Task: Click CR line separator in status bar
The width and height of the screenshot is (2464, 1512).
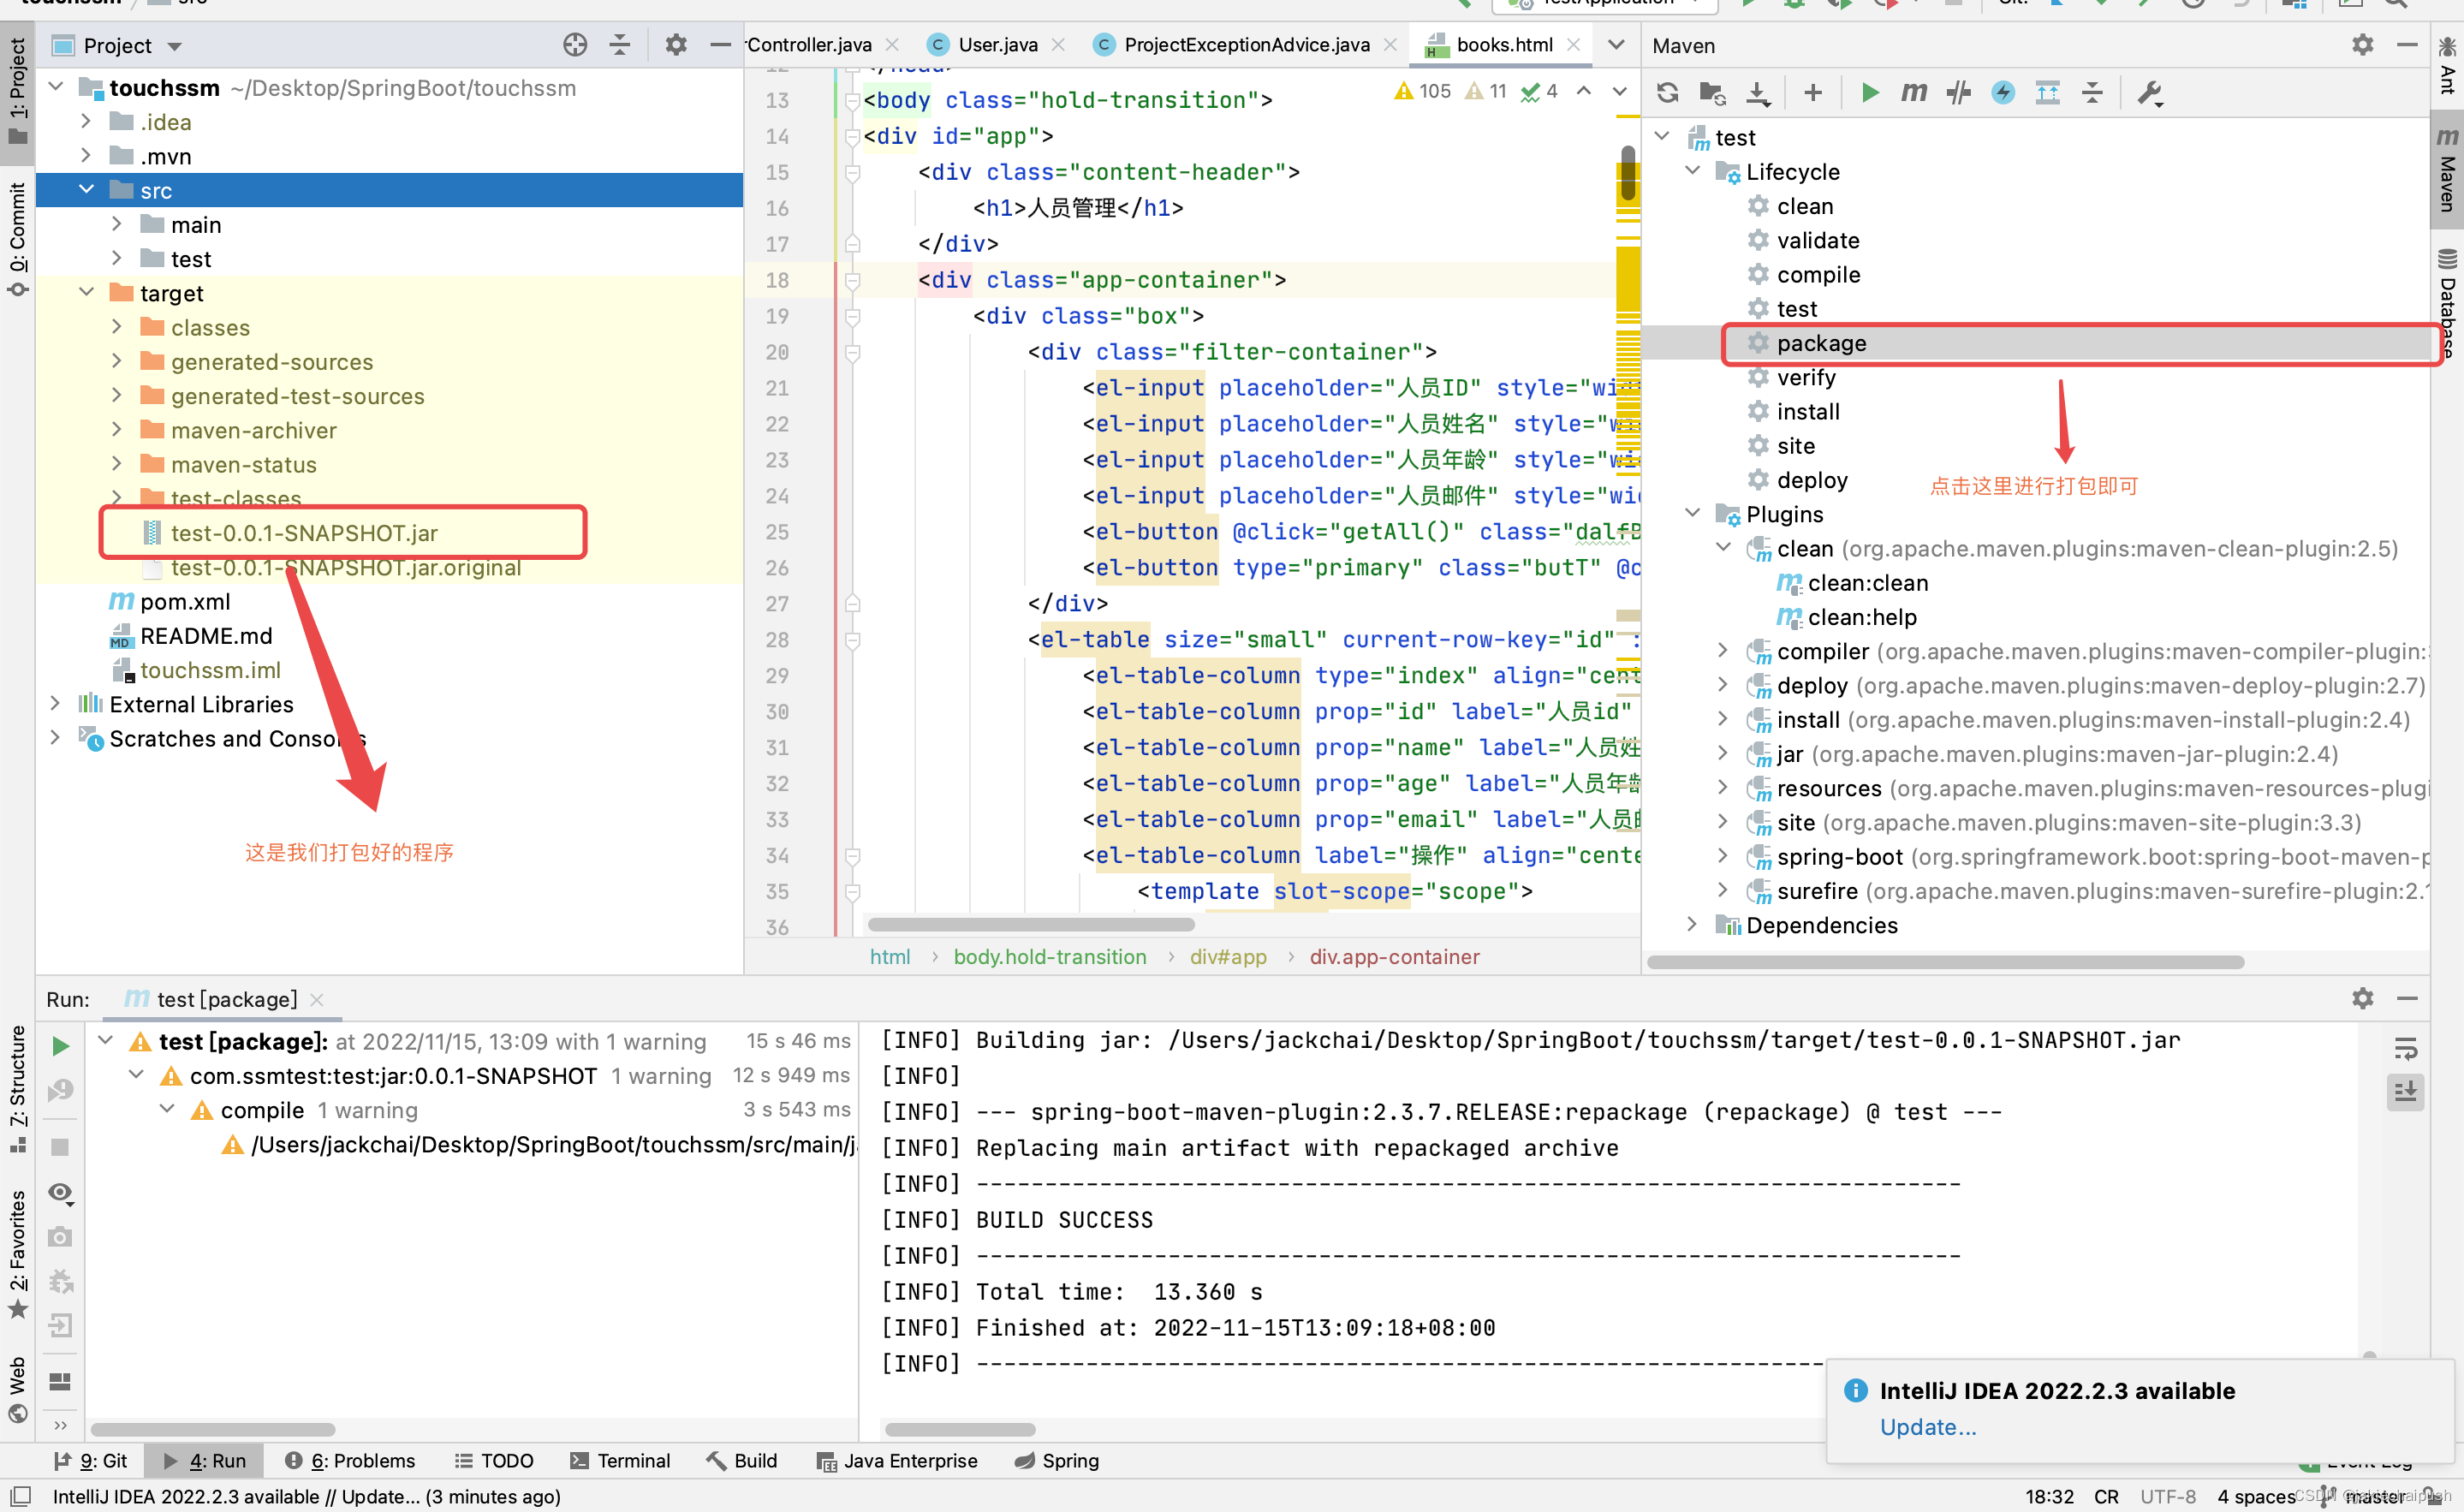Action: (x=2106, y=1496)
